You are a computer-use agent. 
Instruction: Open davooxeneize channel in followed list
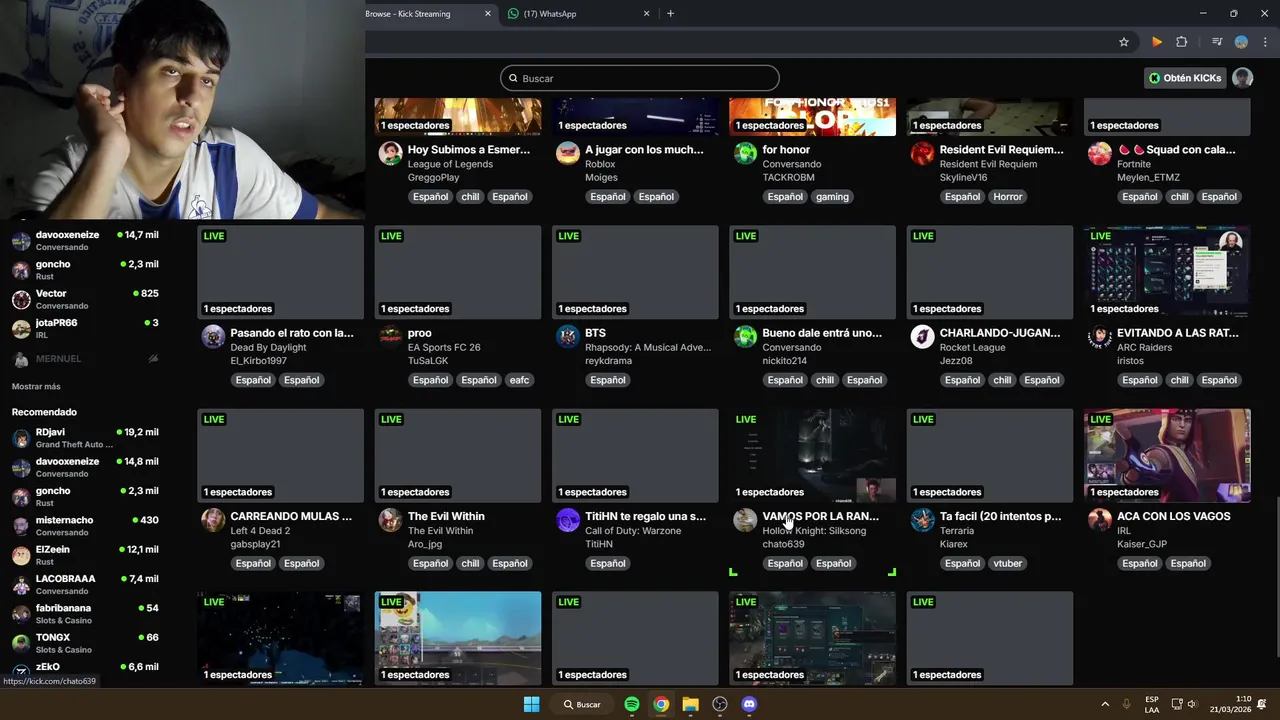point(85,240)
